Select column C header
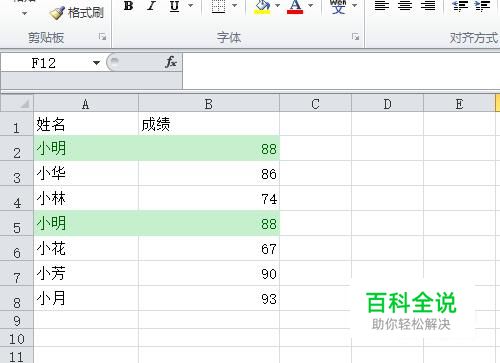The image size is (500, 363). [315, 104]
